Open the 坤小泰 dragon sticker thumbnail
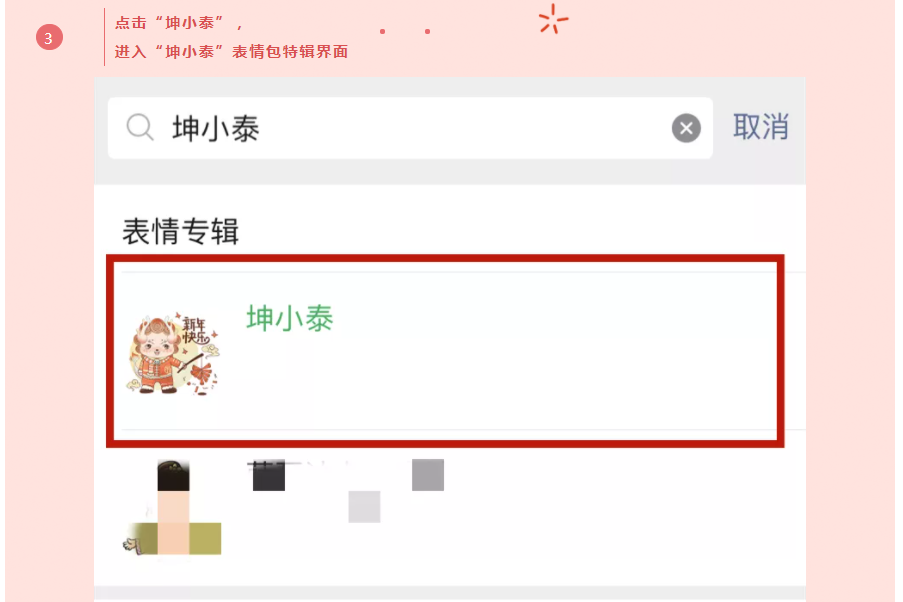Viewport: 903px width, 602px height. 173,354
